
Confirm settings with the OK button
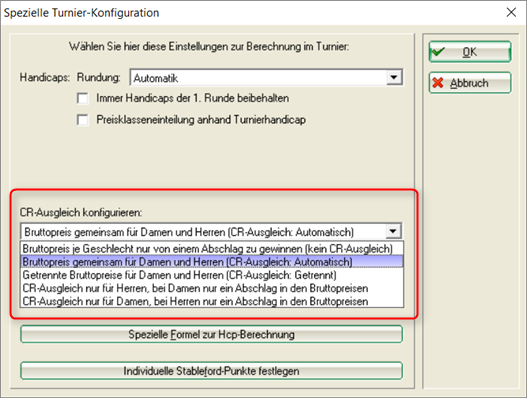click(x=470, y=52)
